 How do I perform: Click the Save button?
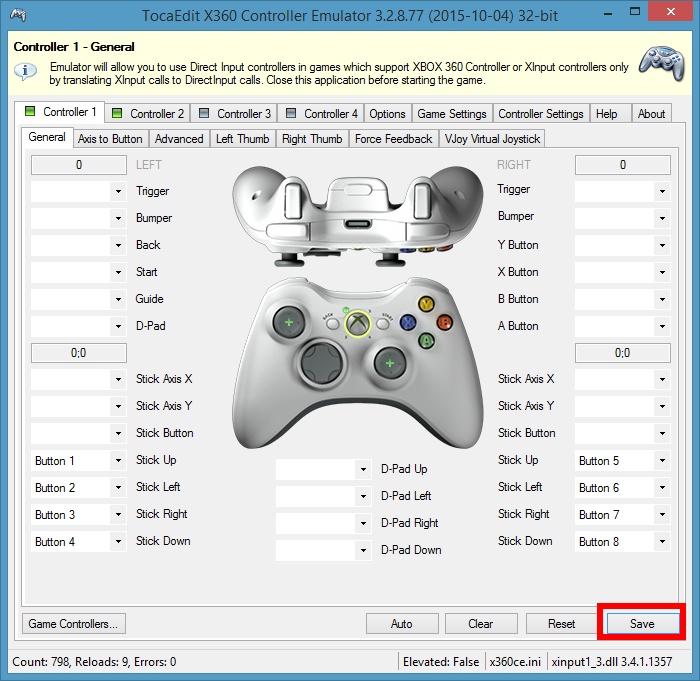coord(642,623)
